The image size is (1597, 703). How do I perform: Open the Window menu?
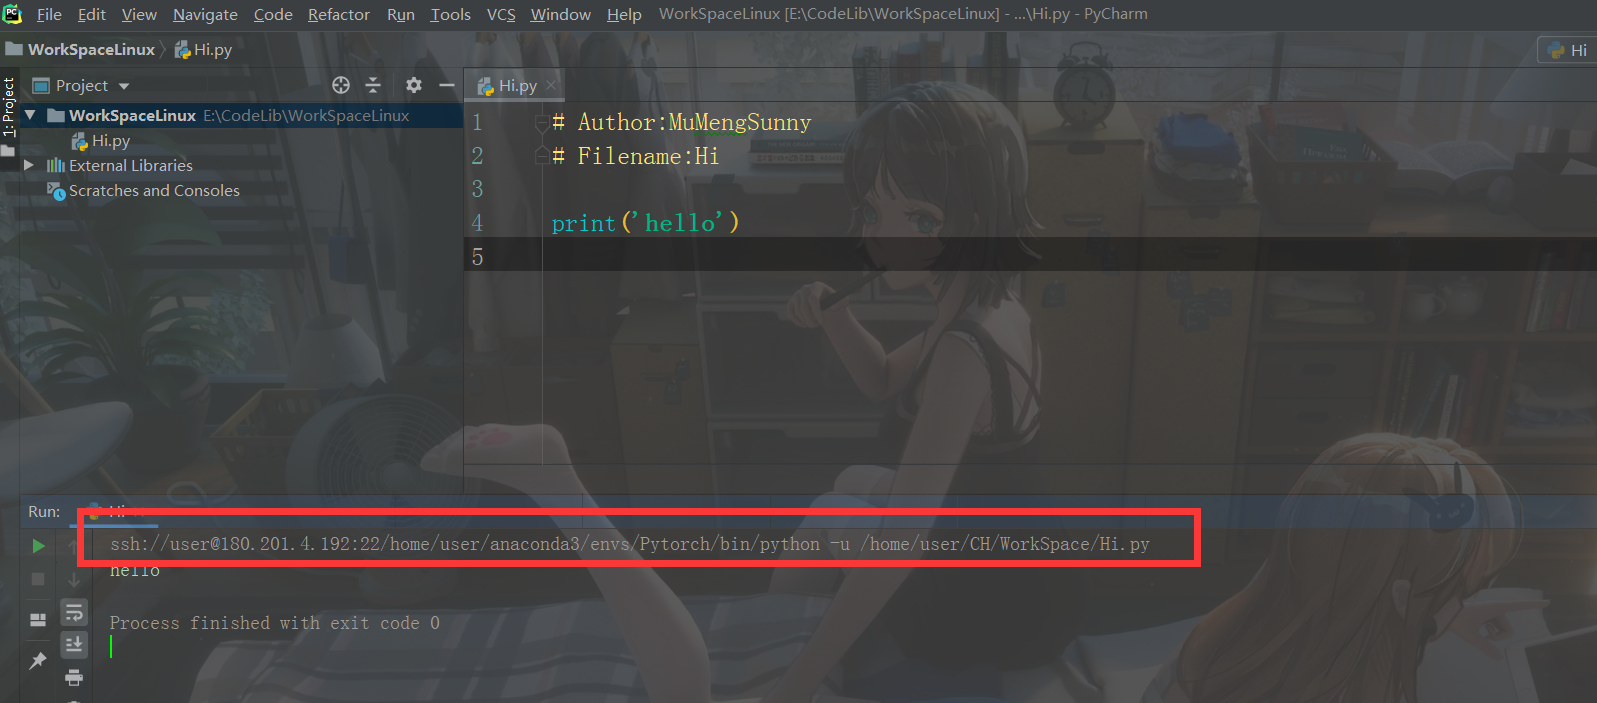560,14
